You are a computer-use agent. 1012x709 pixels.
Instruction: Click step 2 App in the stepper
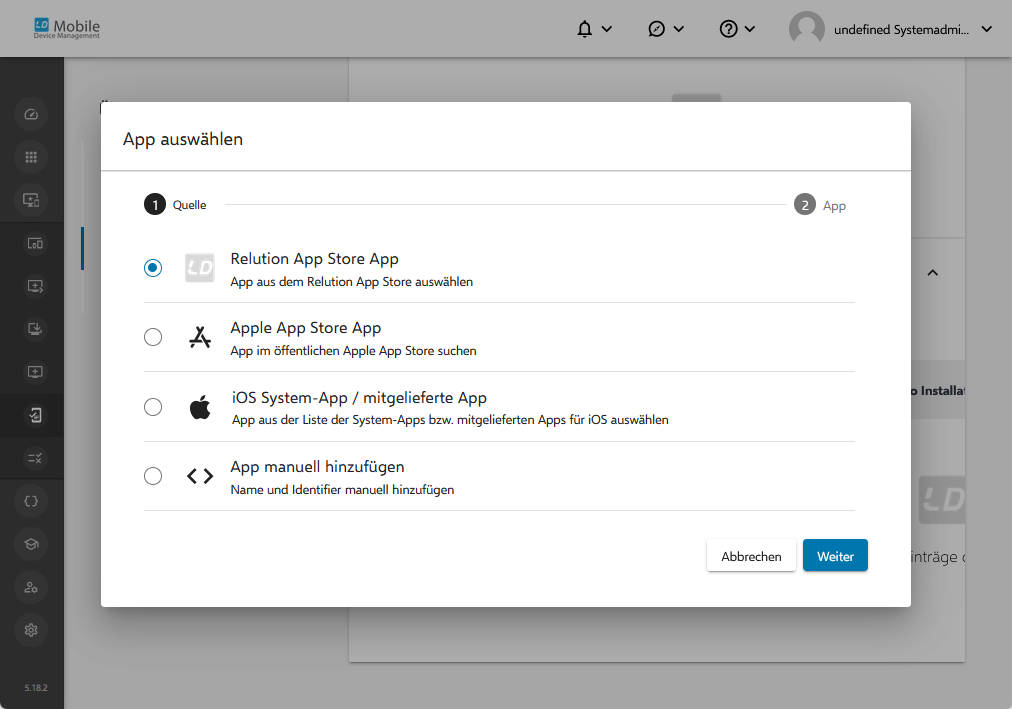(x=820, y=205)
